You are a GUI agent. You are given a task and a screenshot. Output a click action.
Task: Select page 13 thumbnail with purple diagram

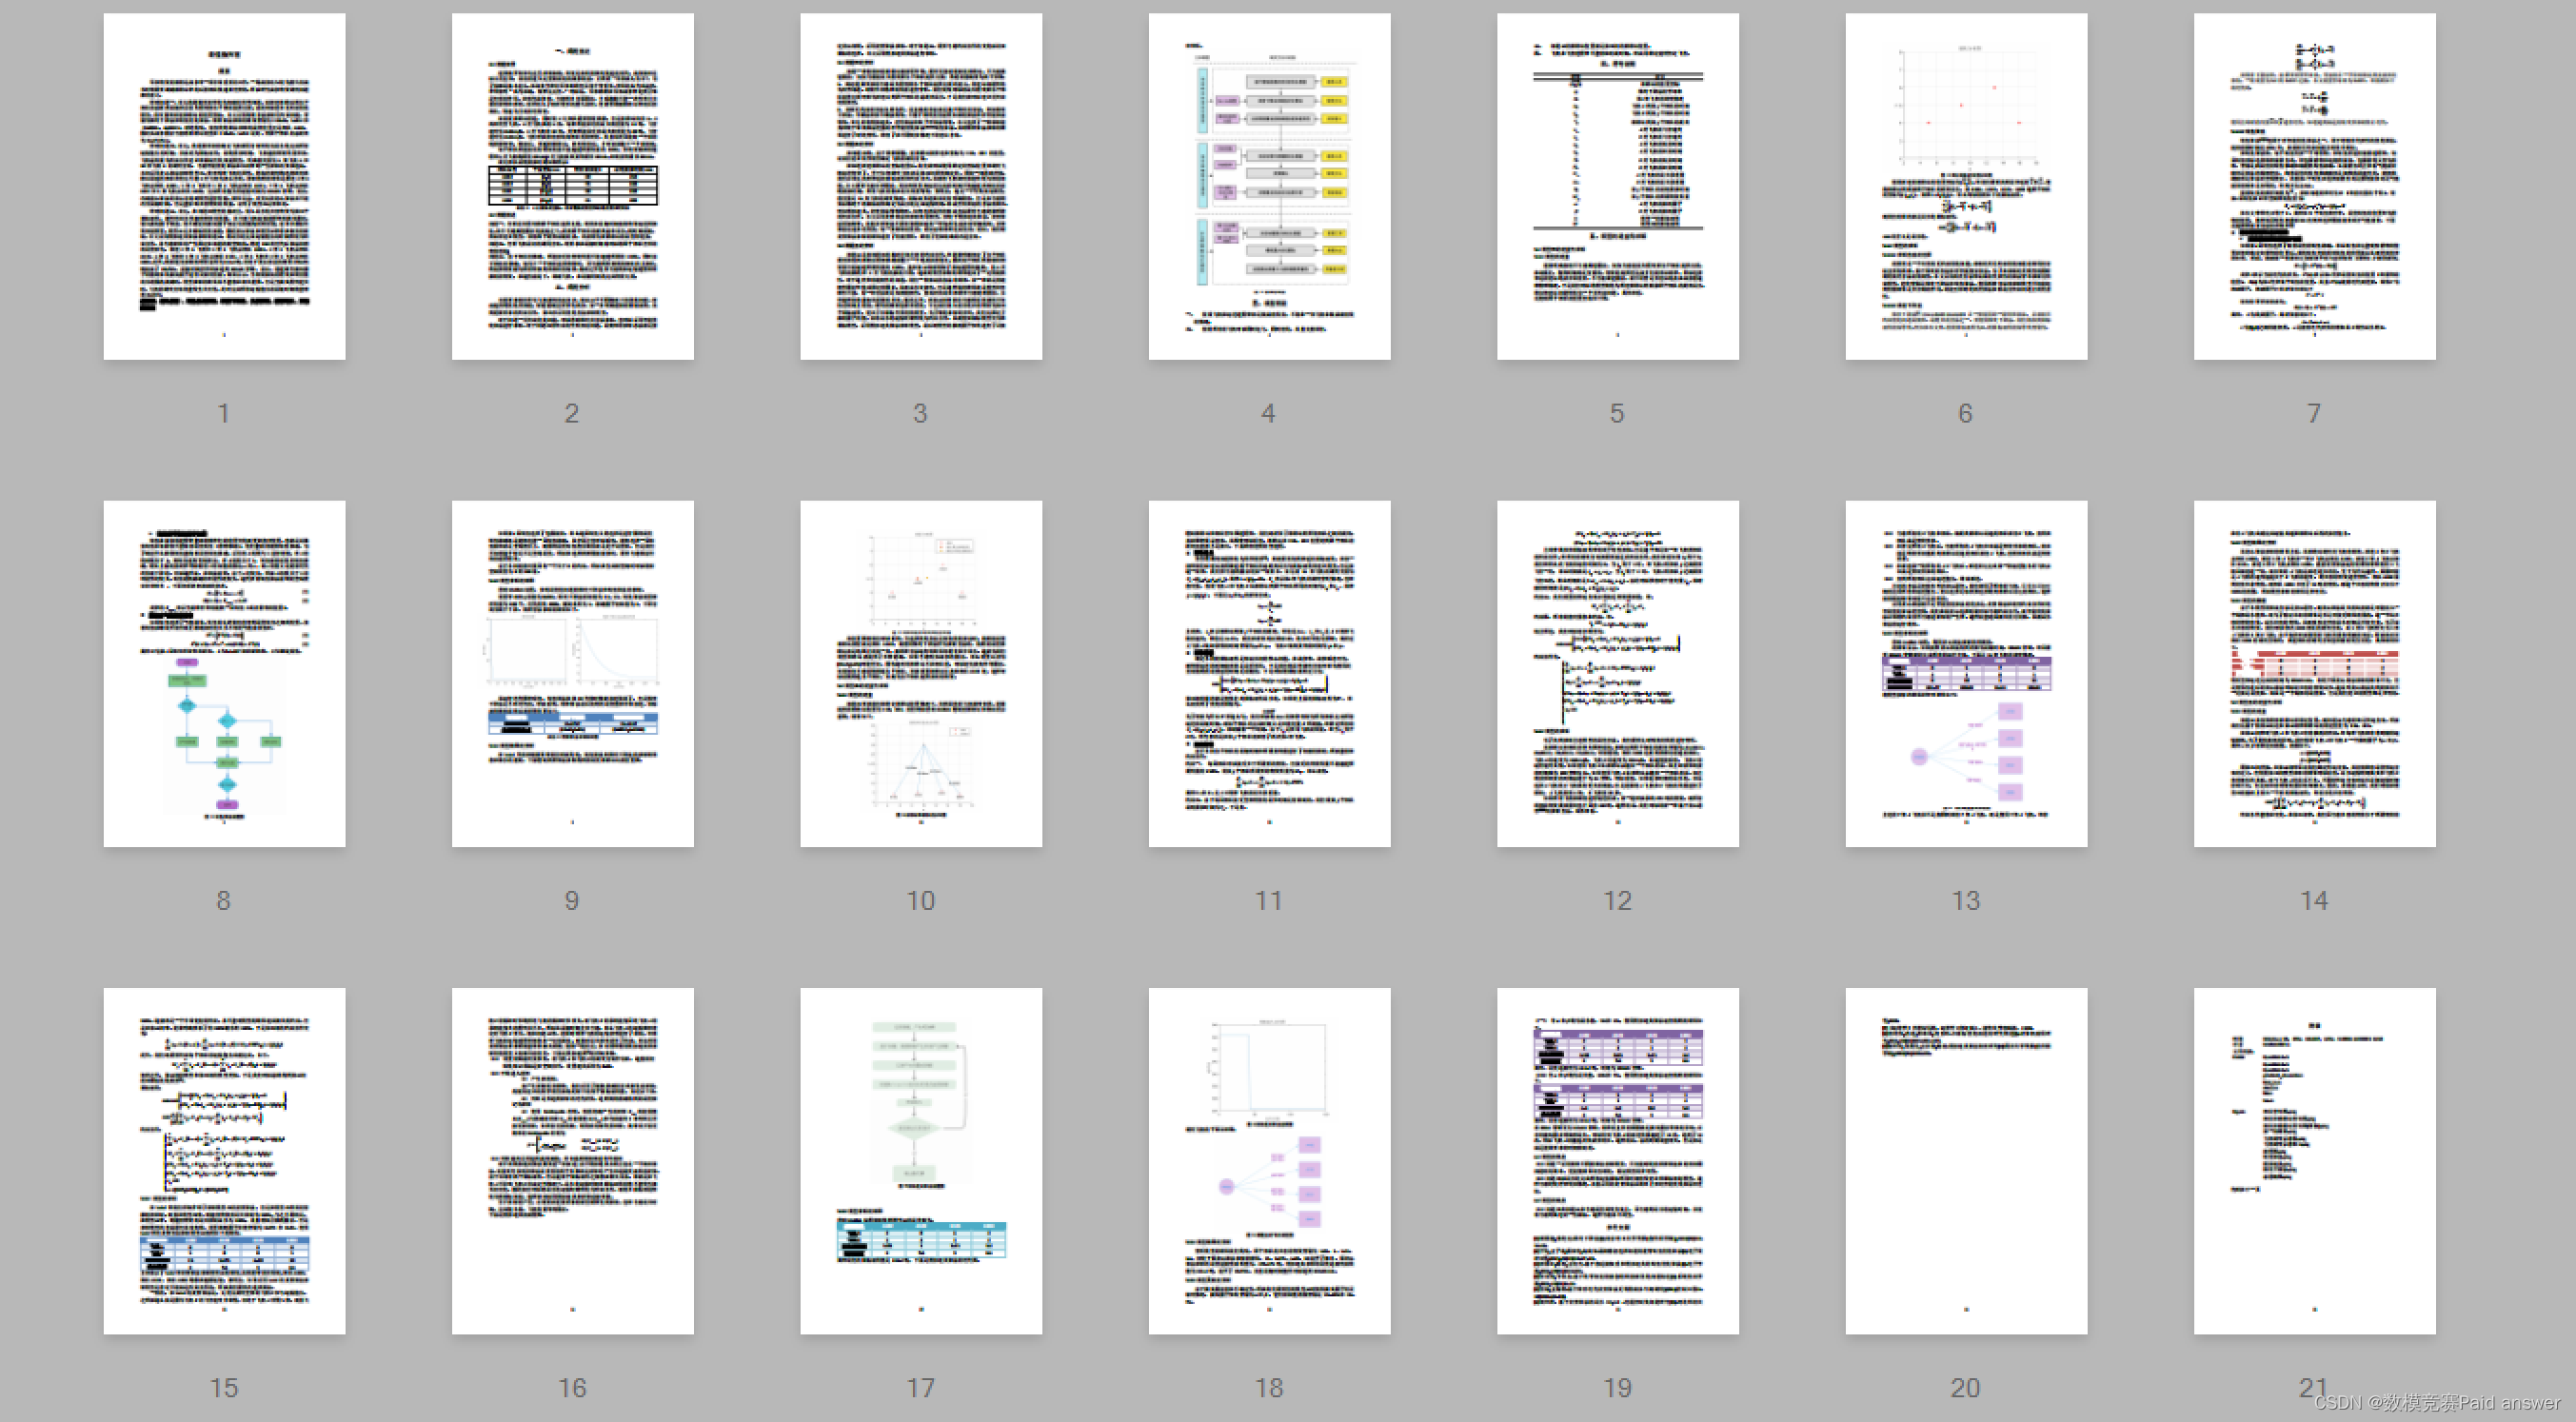(x=1965, y=673)
